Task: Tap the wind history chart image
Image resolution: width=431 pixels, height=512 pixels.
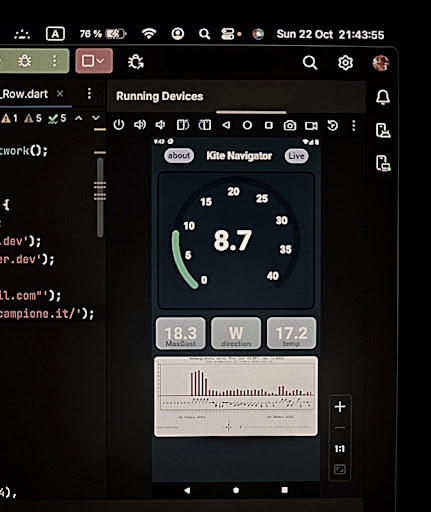Action: coord(236,396)
